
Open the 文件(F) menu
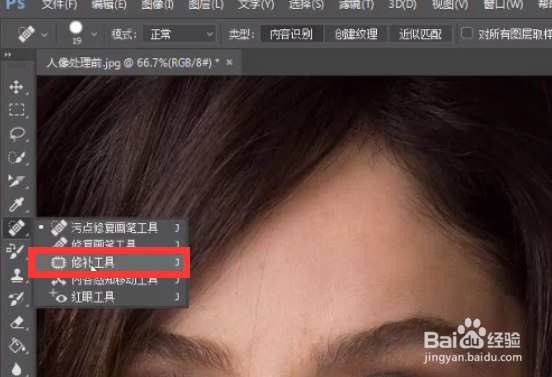pyautogui.click(x=59, y=5)
